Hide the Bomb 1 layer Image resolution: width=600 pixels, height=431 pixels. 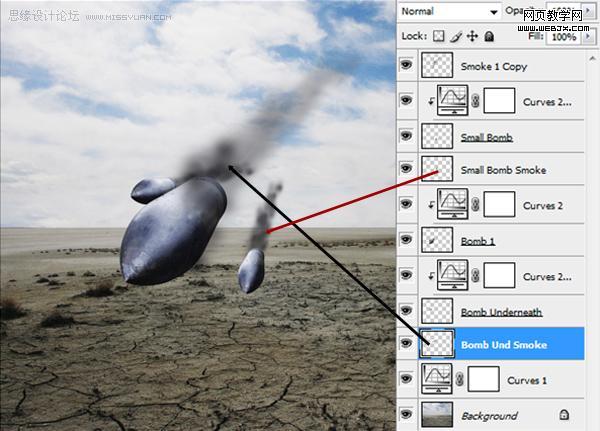406,239
